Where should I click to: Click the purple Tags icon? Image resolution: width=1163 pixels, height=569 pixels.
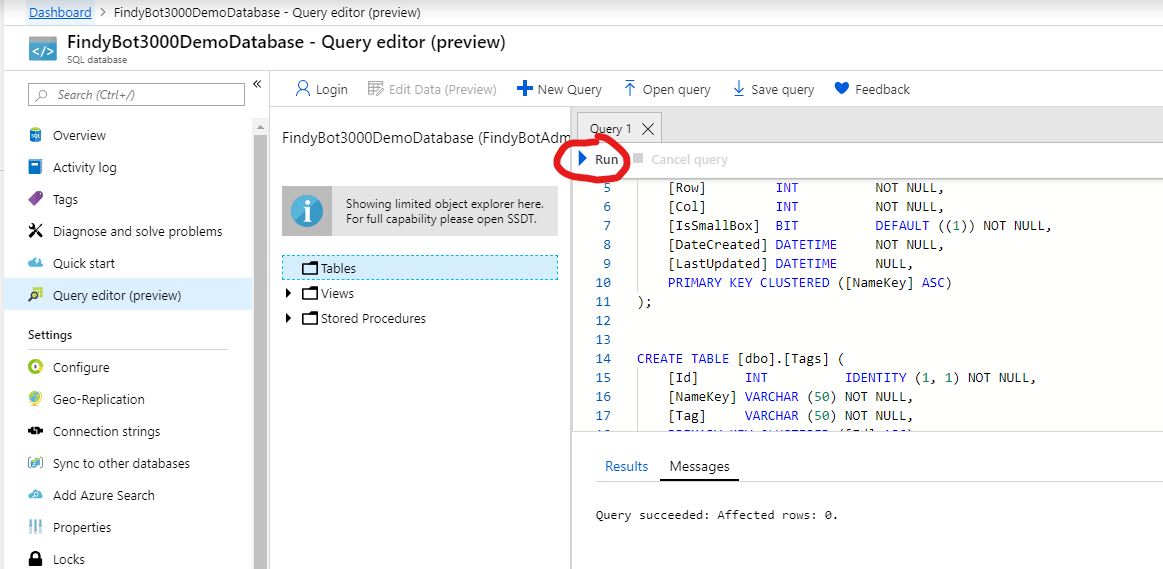(36, 198)
